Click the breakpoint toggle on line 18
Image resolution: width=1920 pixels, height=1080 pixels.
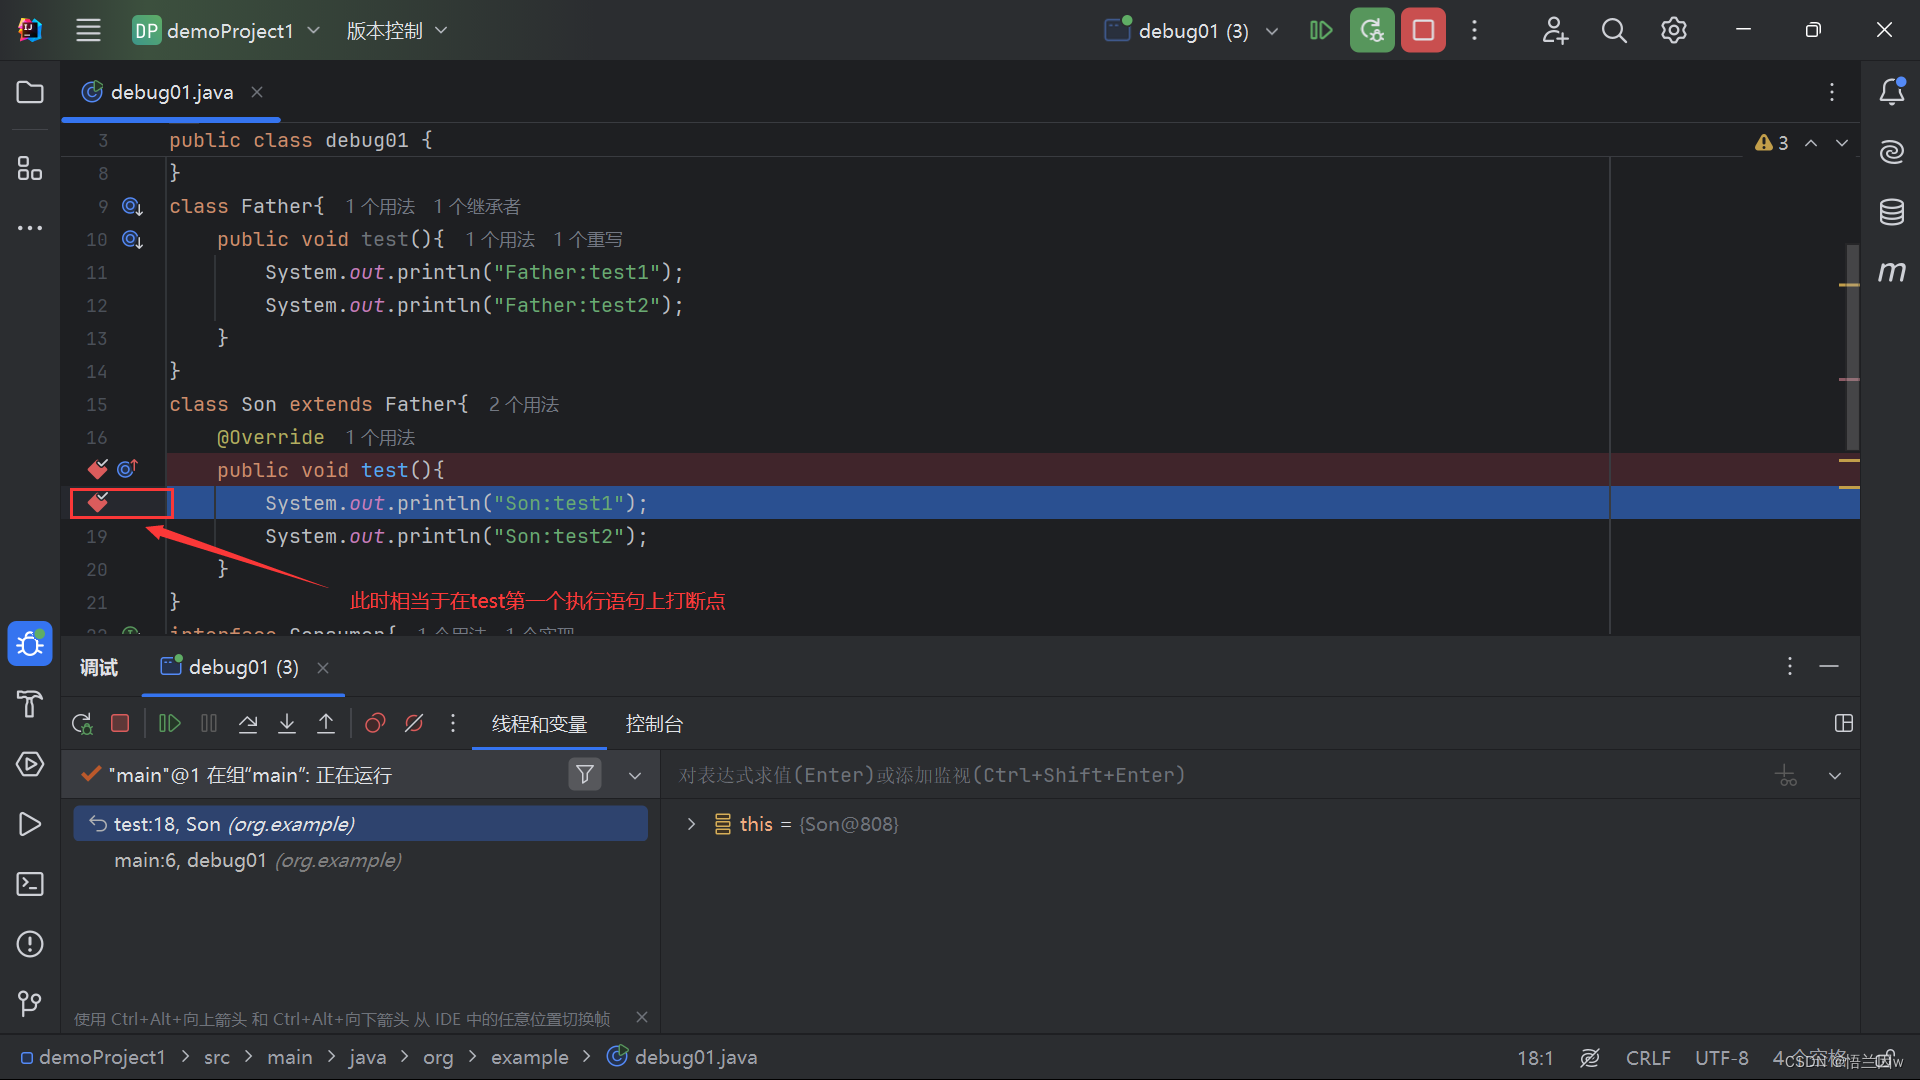click(x=98, y=502)
